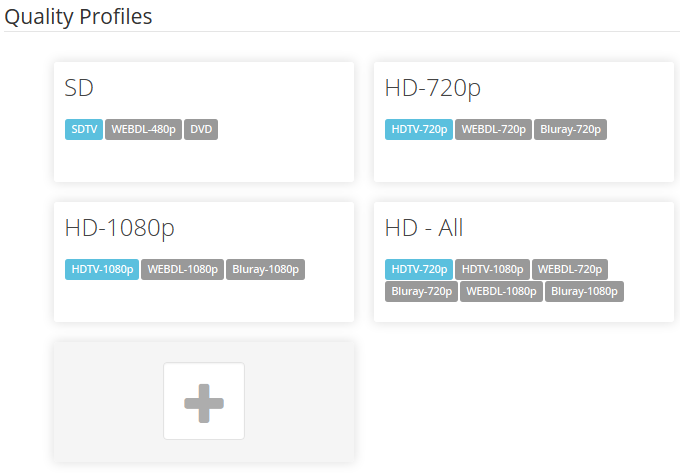This screenshot has width=680, height=473.
Task: Click Bluray-720p tag in HD-720p card
Action: click(570, 129)
